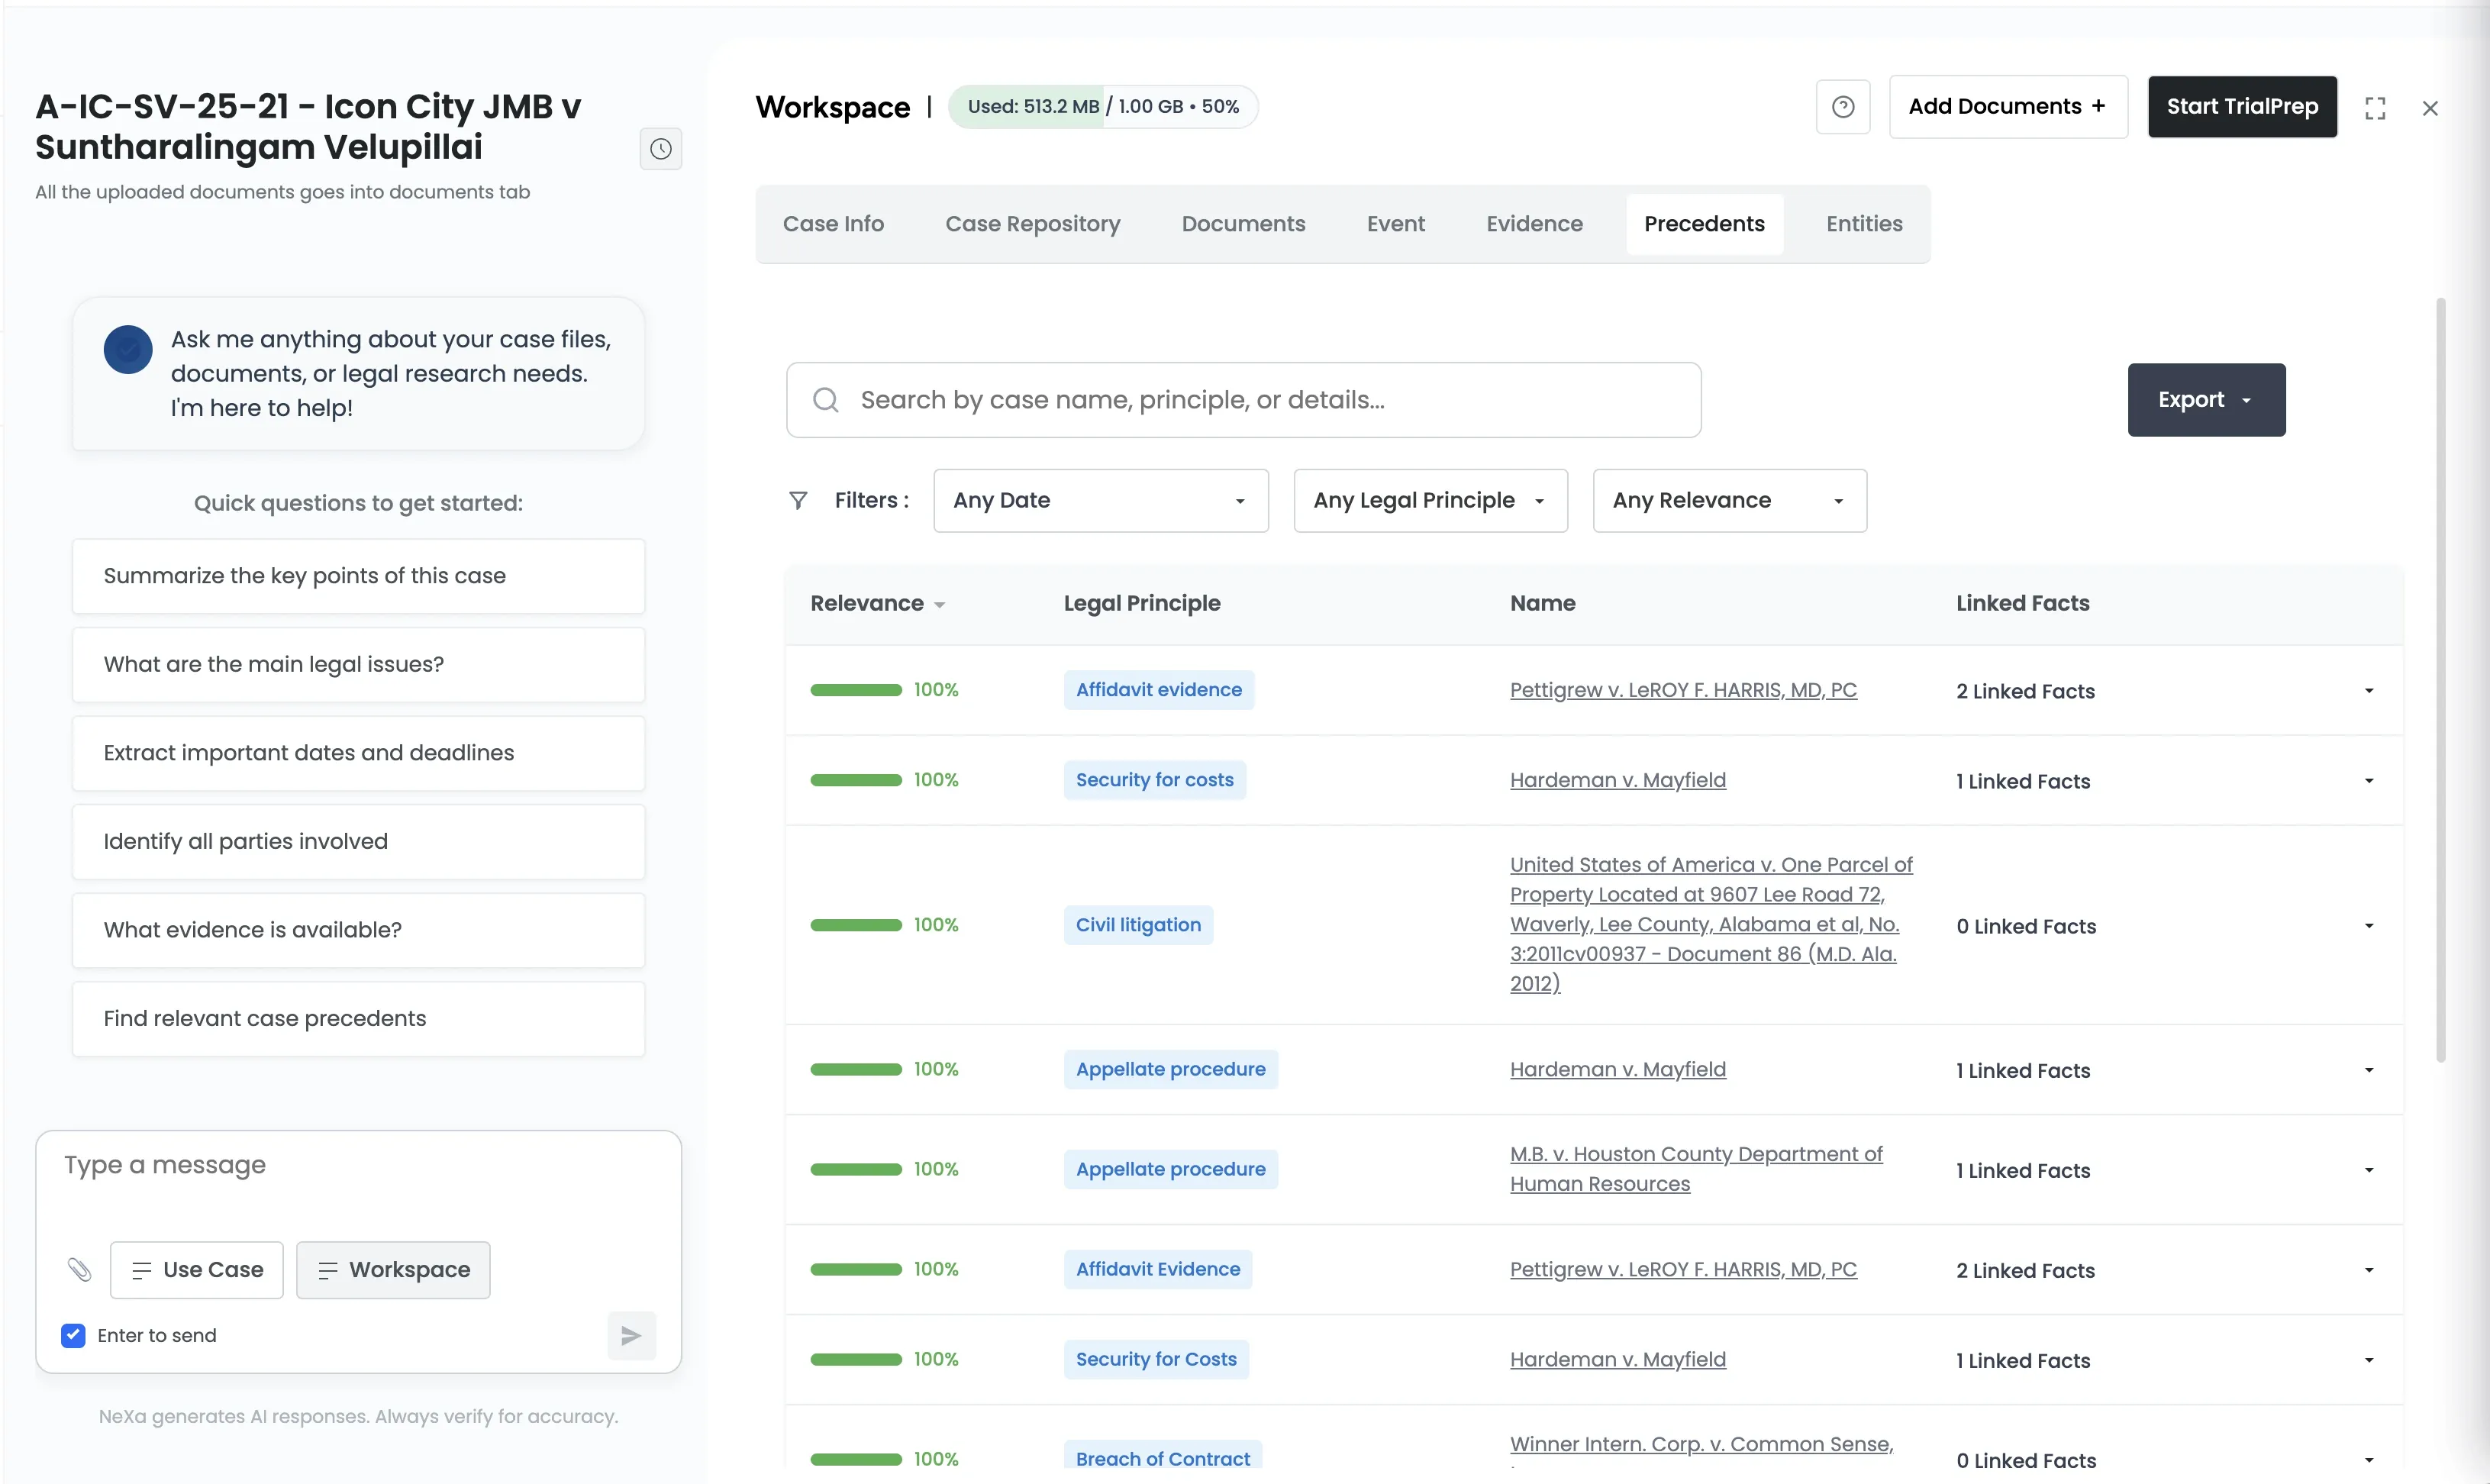Select the Workspace chat mode button

[x=393, y=1269]
